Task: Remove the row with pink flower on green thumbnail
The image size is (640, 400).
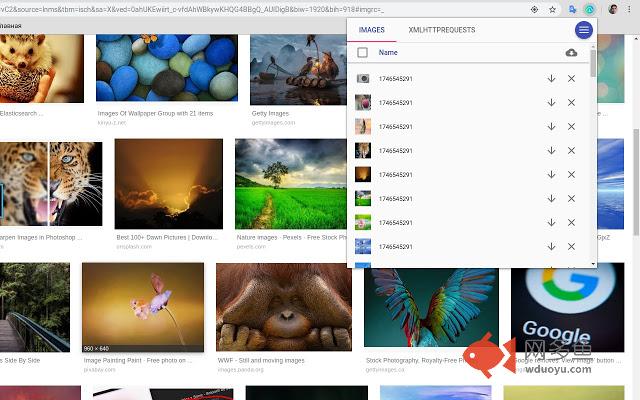Action: tap(571, 222)
